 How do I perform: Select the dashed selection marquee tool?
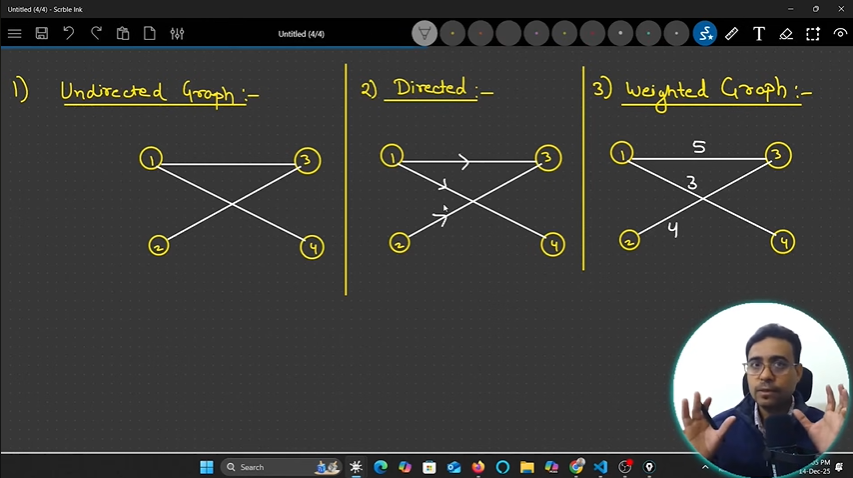click(x=813, y=34)
